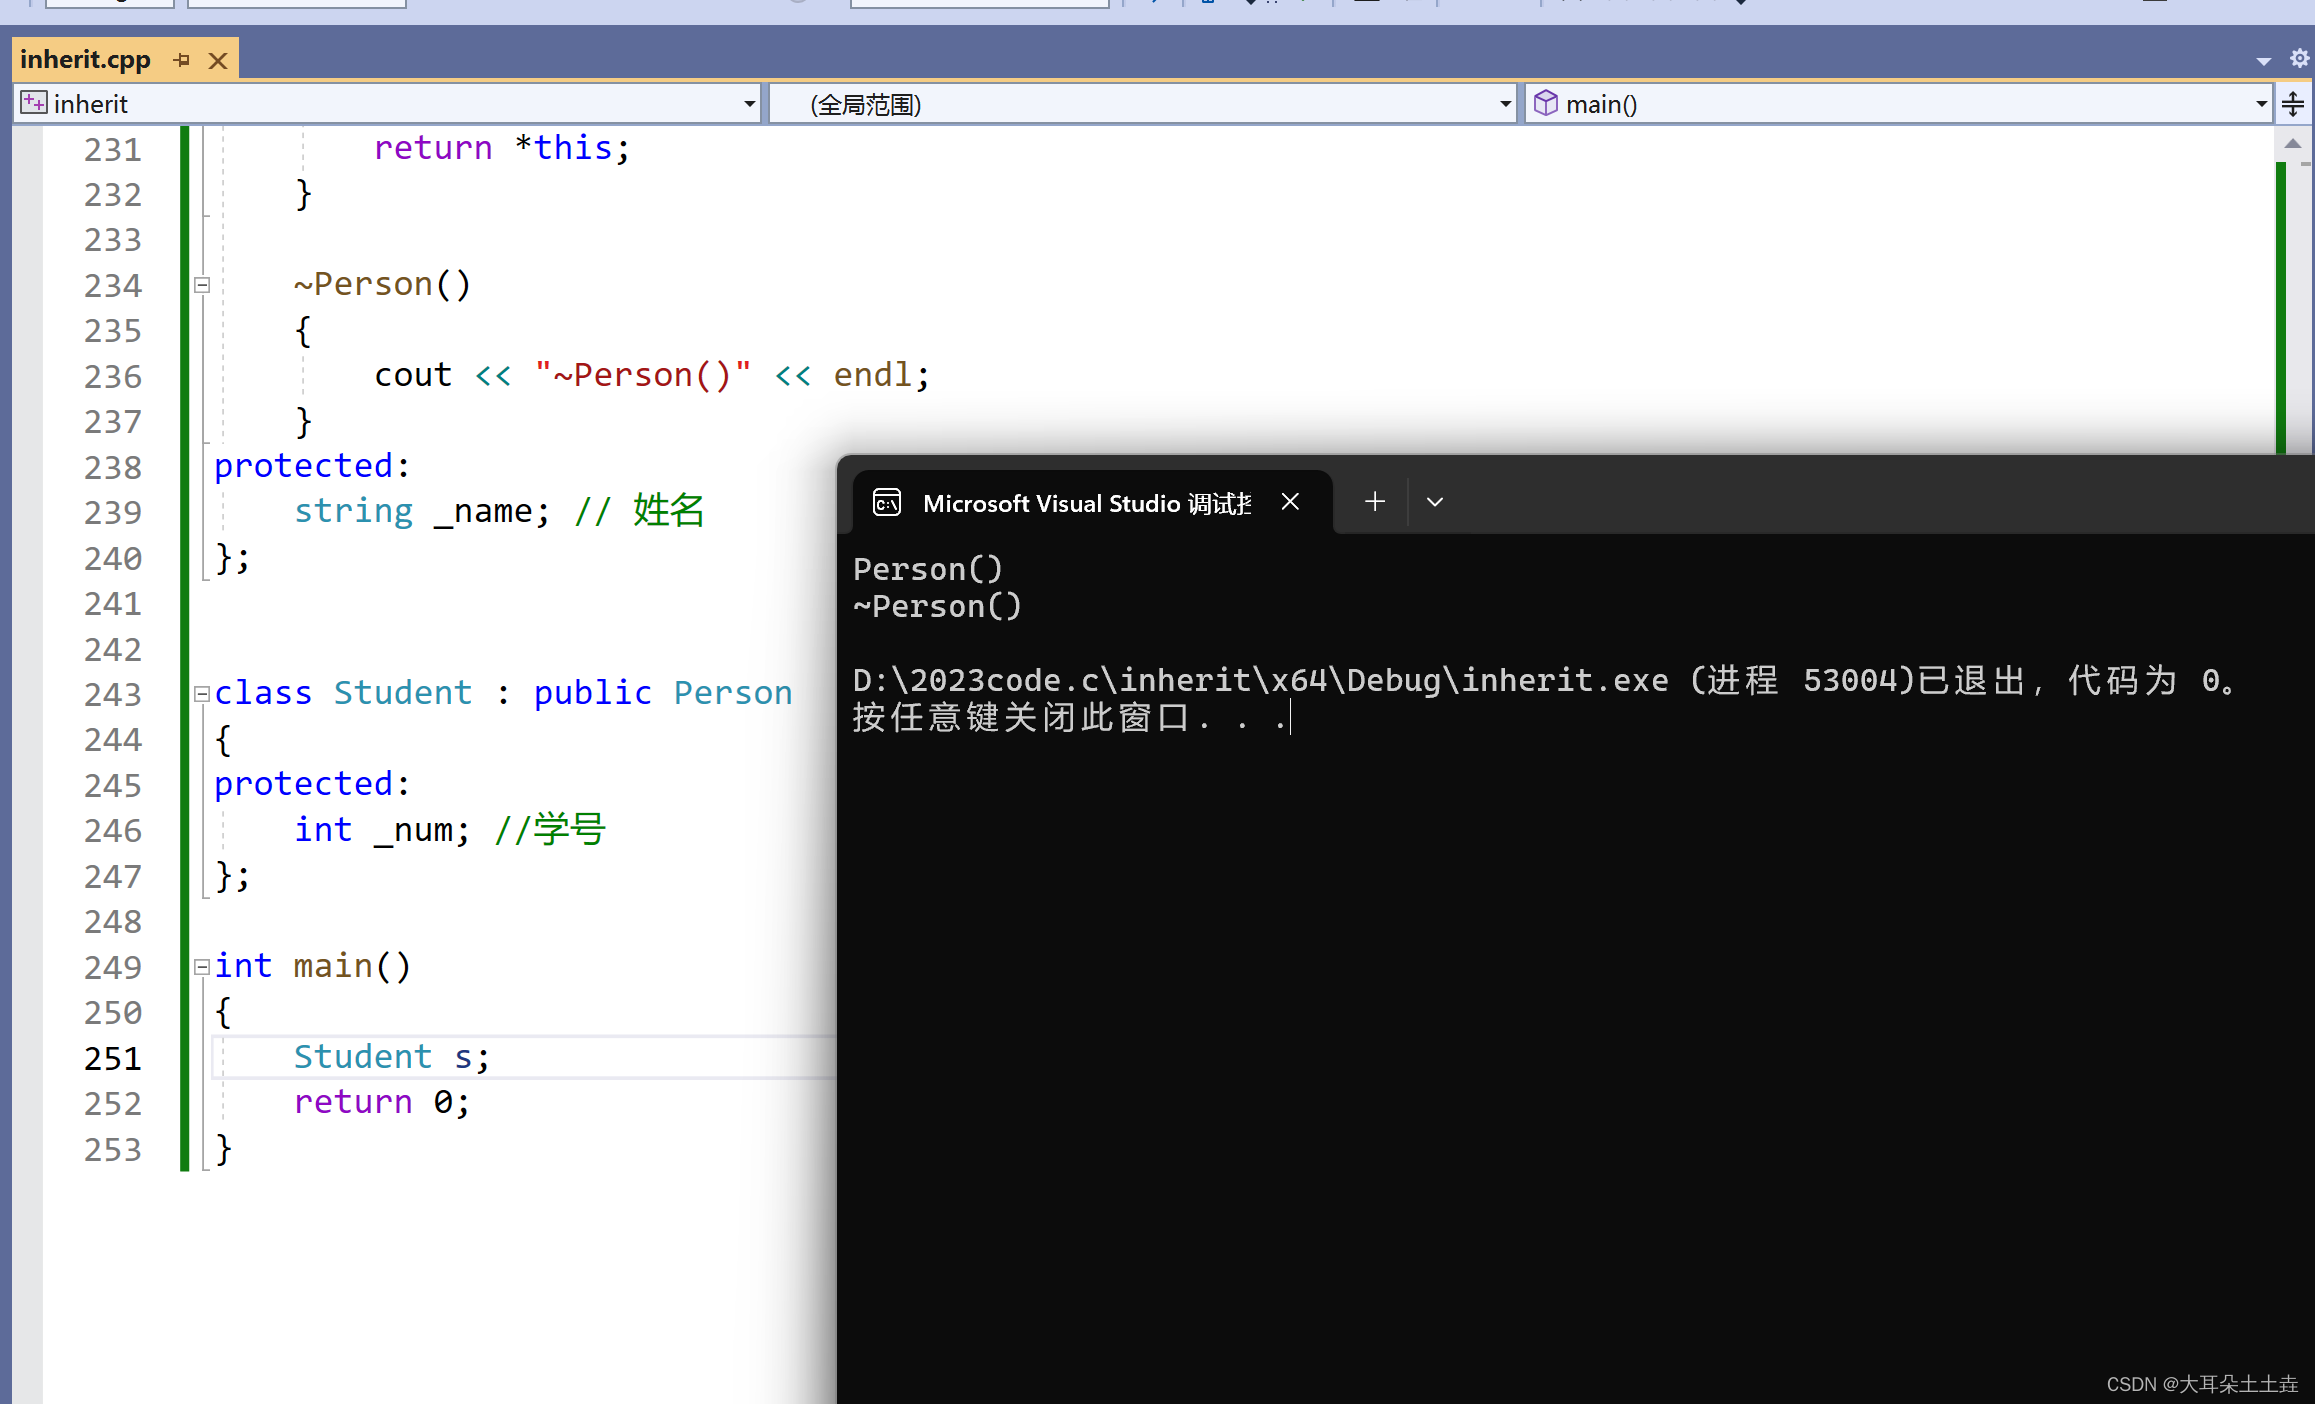Click the dropdown chevron in terminal panel
Image resolution: width=2315 pixels, height=1404 pixels.
(x=1434, y=501)
